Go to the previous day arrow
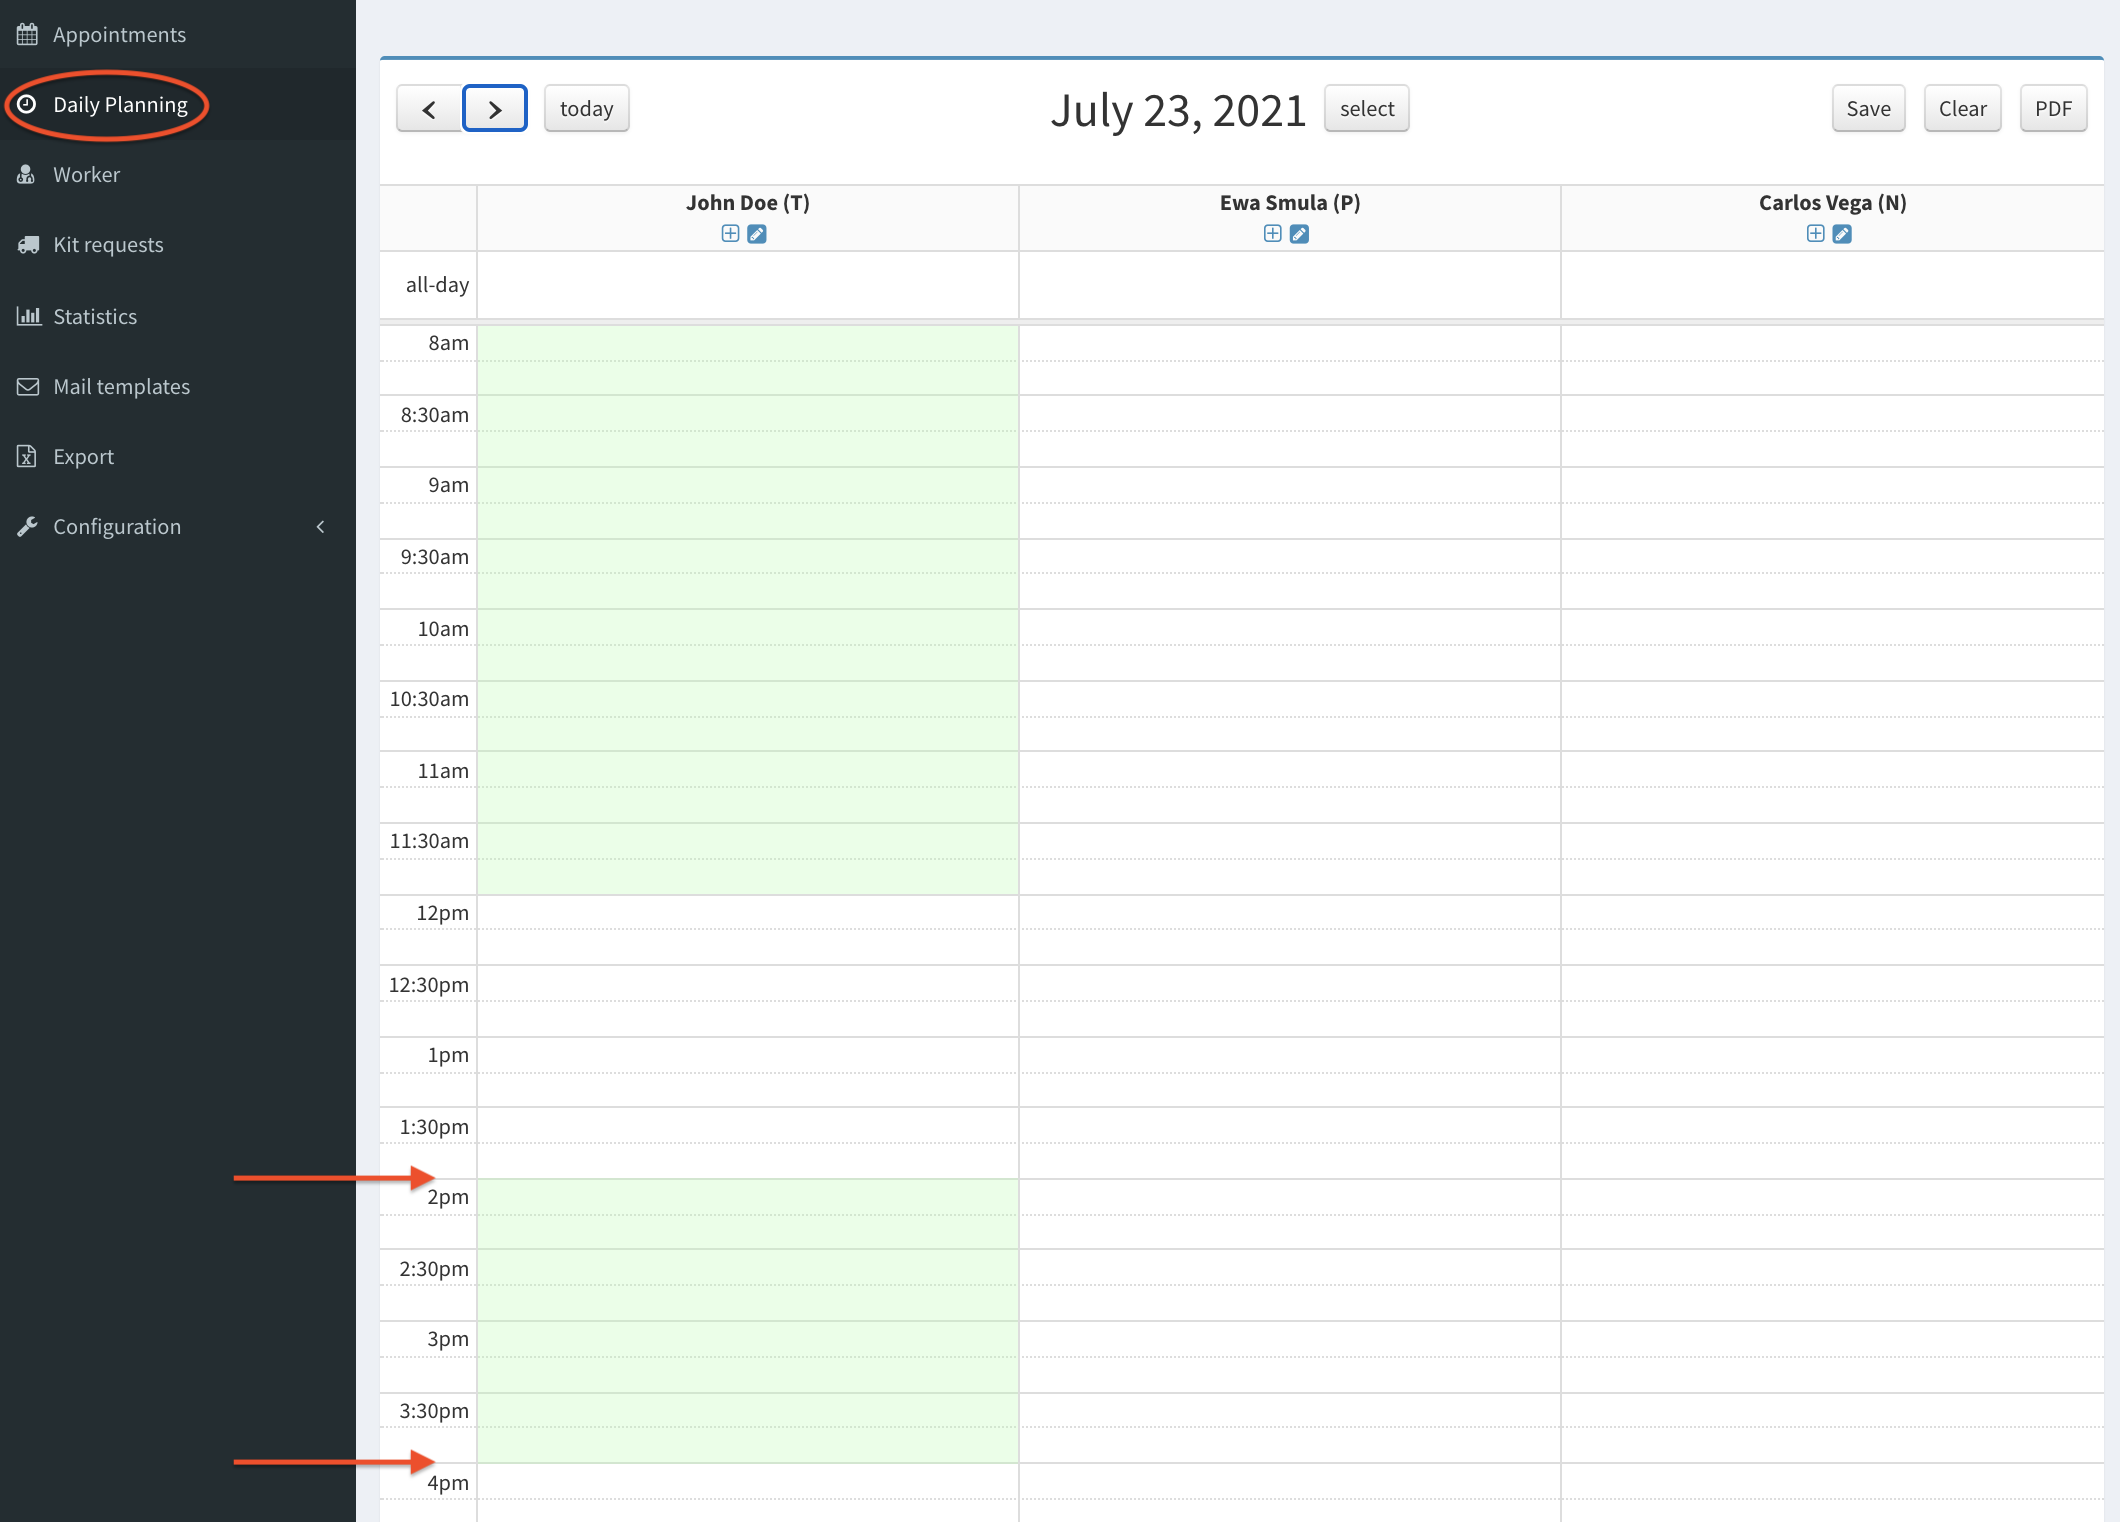The image size is (2120, 1522). click(x=429, y=109)
